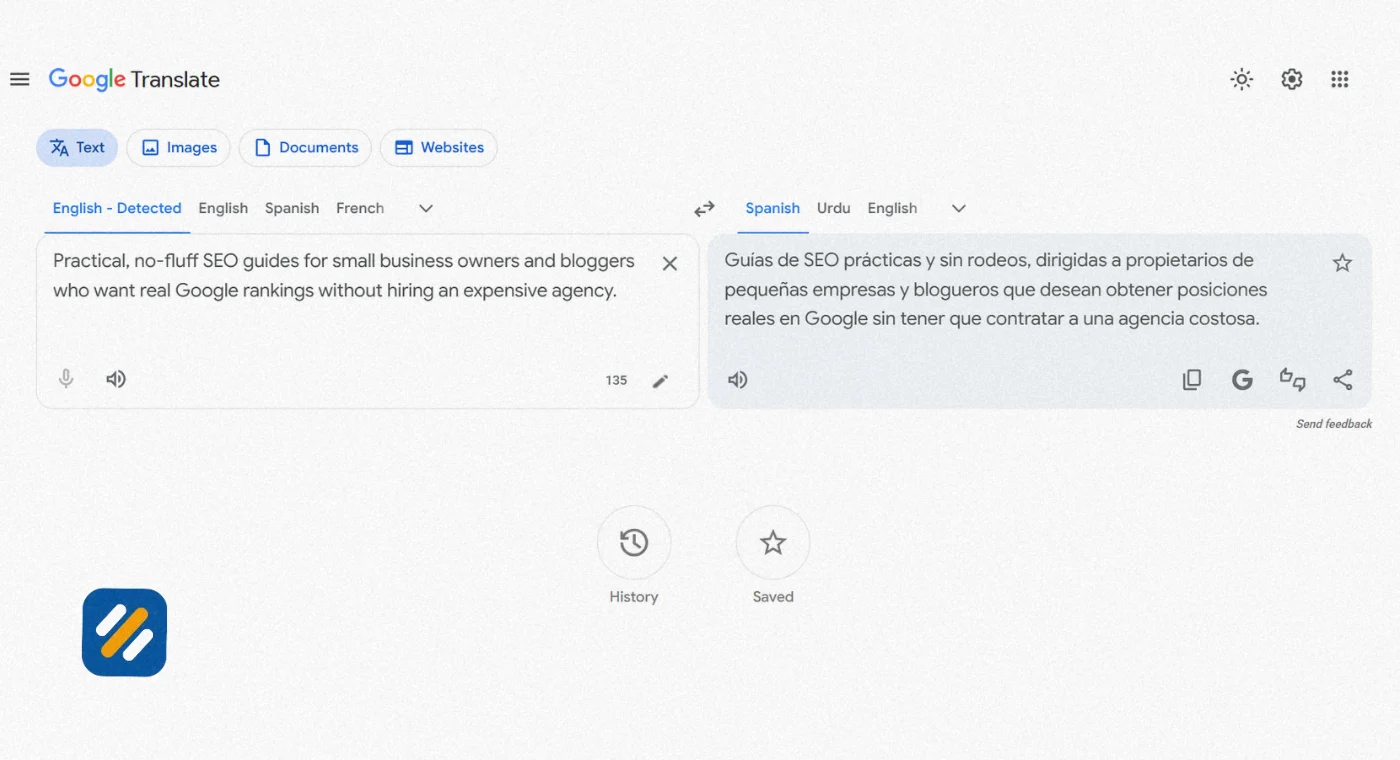Click the Spanish translated text output

995,290
